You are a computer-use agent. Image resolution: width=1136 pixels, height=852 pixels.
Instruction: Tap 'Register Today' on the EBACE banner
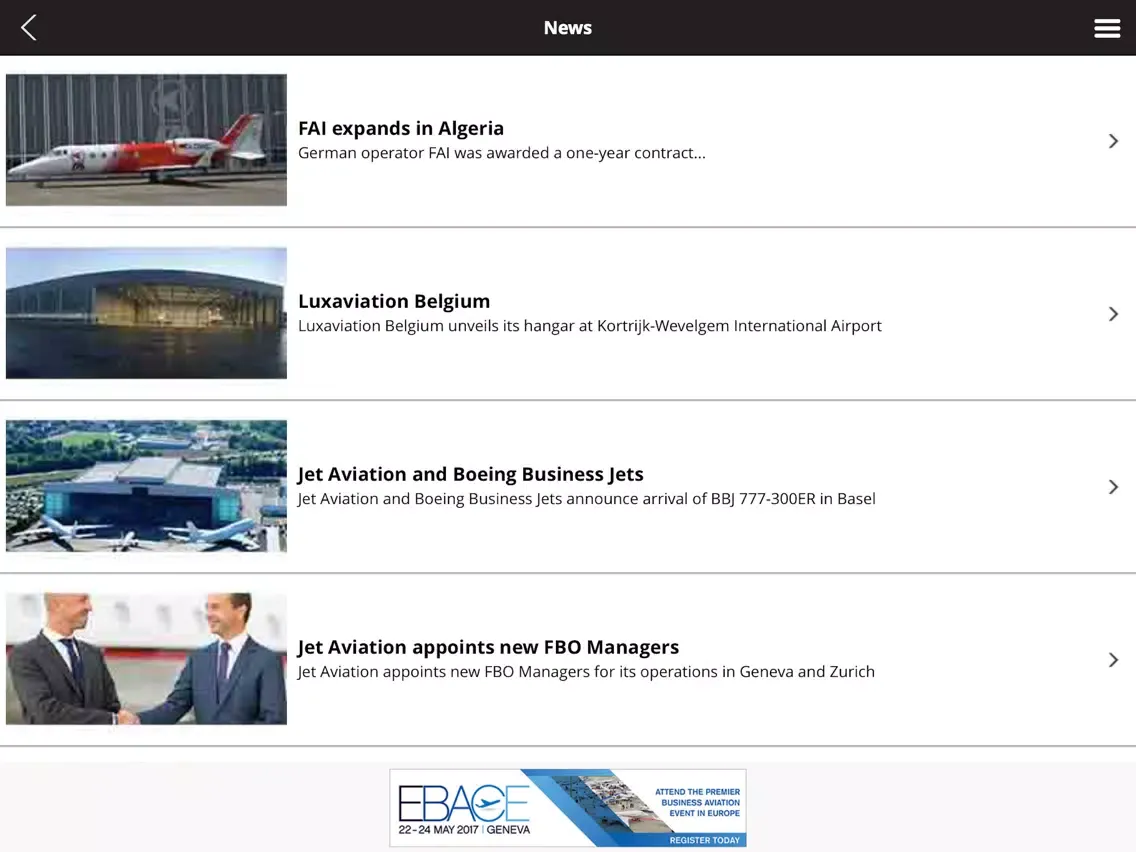(704, 840)
